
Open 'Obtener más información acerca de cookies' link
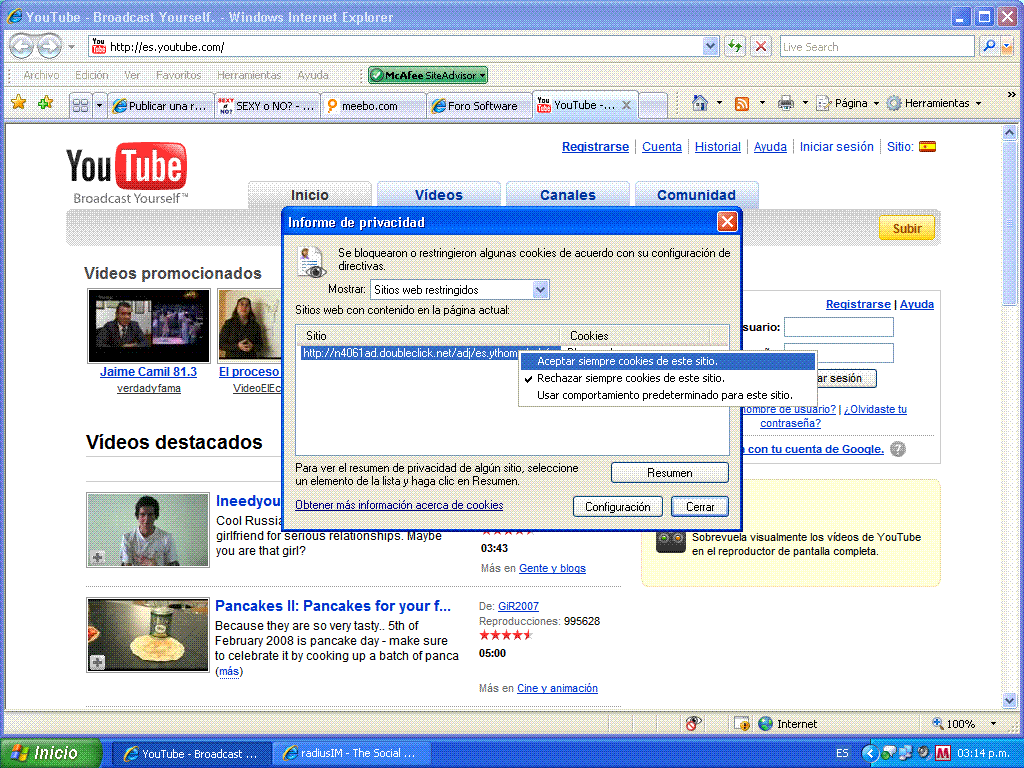pos(399,505)
